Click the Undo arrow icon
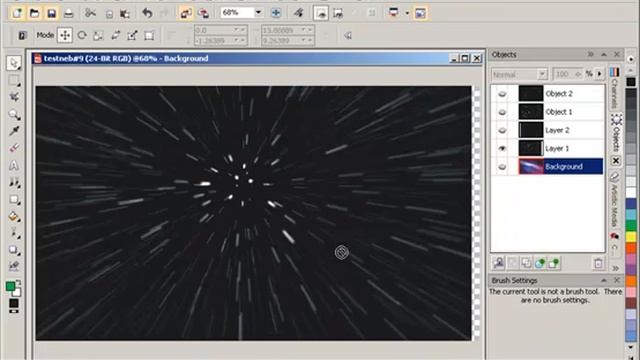 click(147, 13)
